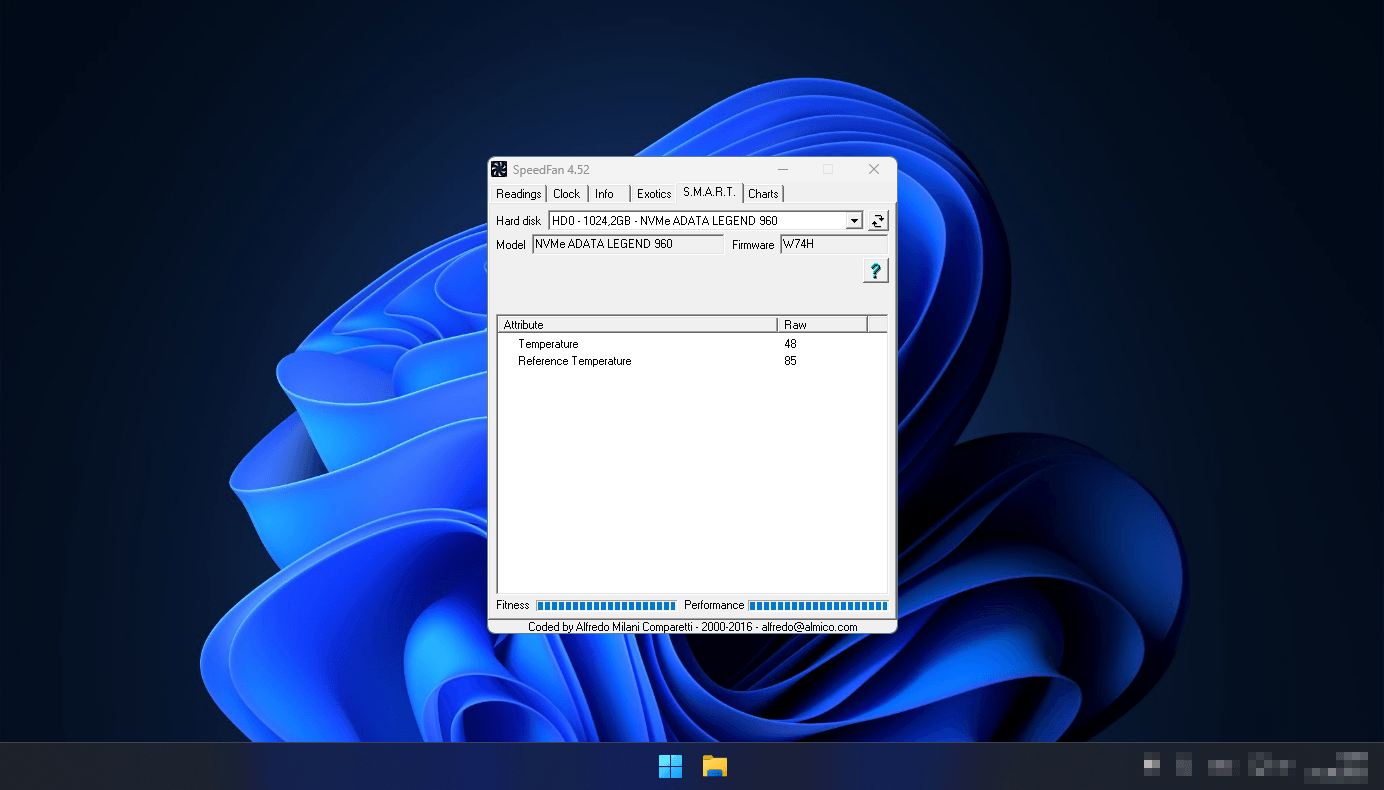Click the SpeedFan 4.52 title text
Viewport: 1384px width, 790px height.
coord(551,170)
